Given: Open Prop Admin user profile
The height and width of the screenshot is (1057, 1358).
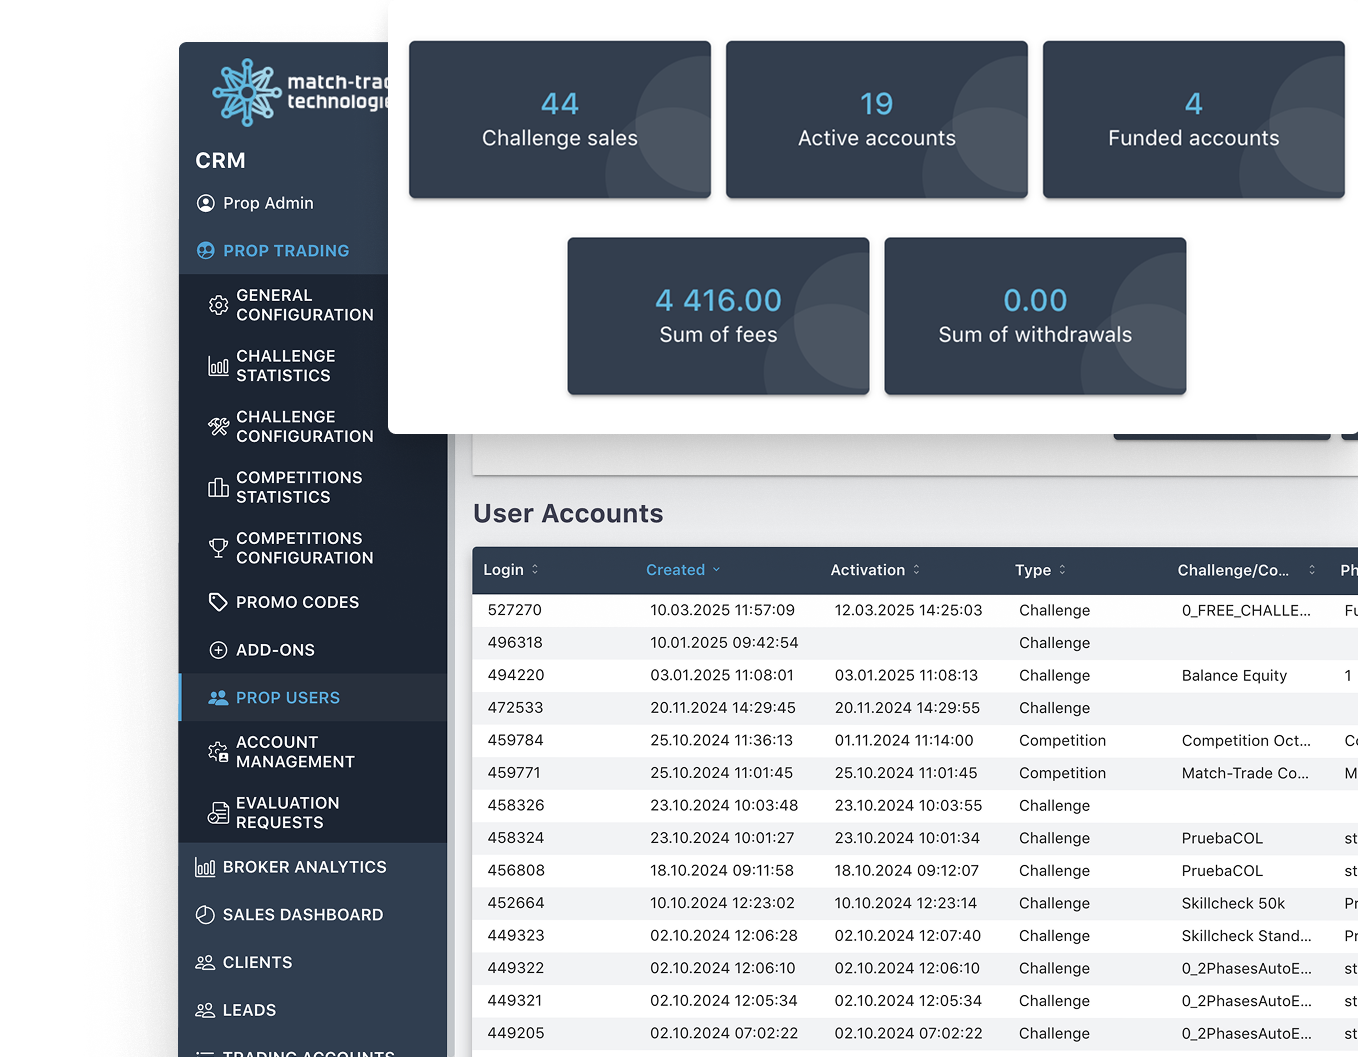Looking at the screenshot, I should click(x=267, y=203).
